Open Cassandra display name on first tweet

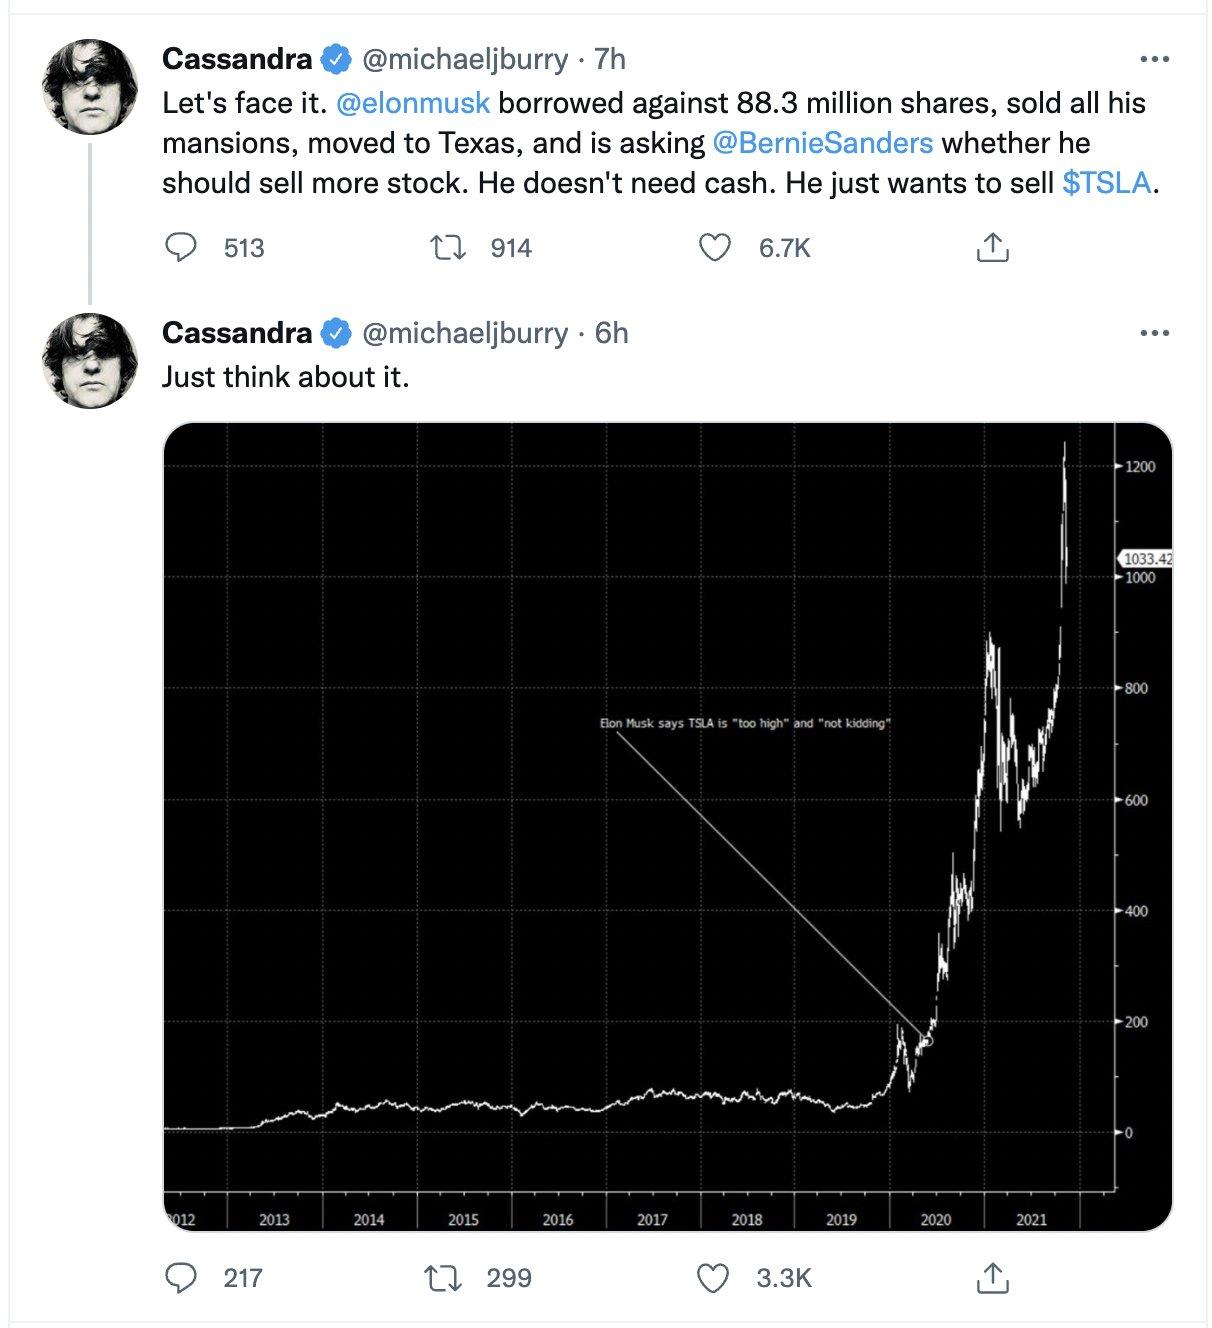[237, 59]
